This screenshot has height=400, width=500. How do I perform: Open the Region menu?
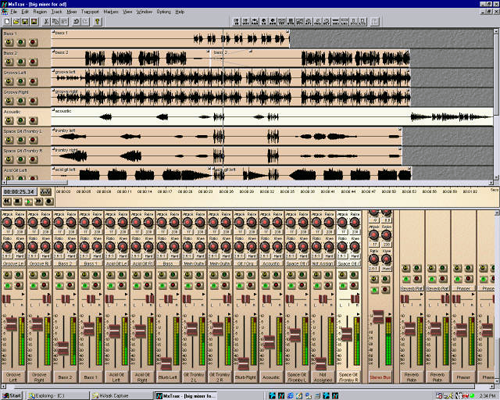40,12
